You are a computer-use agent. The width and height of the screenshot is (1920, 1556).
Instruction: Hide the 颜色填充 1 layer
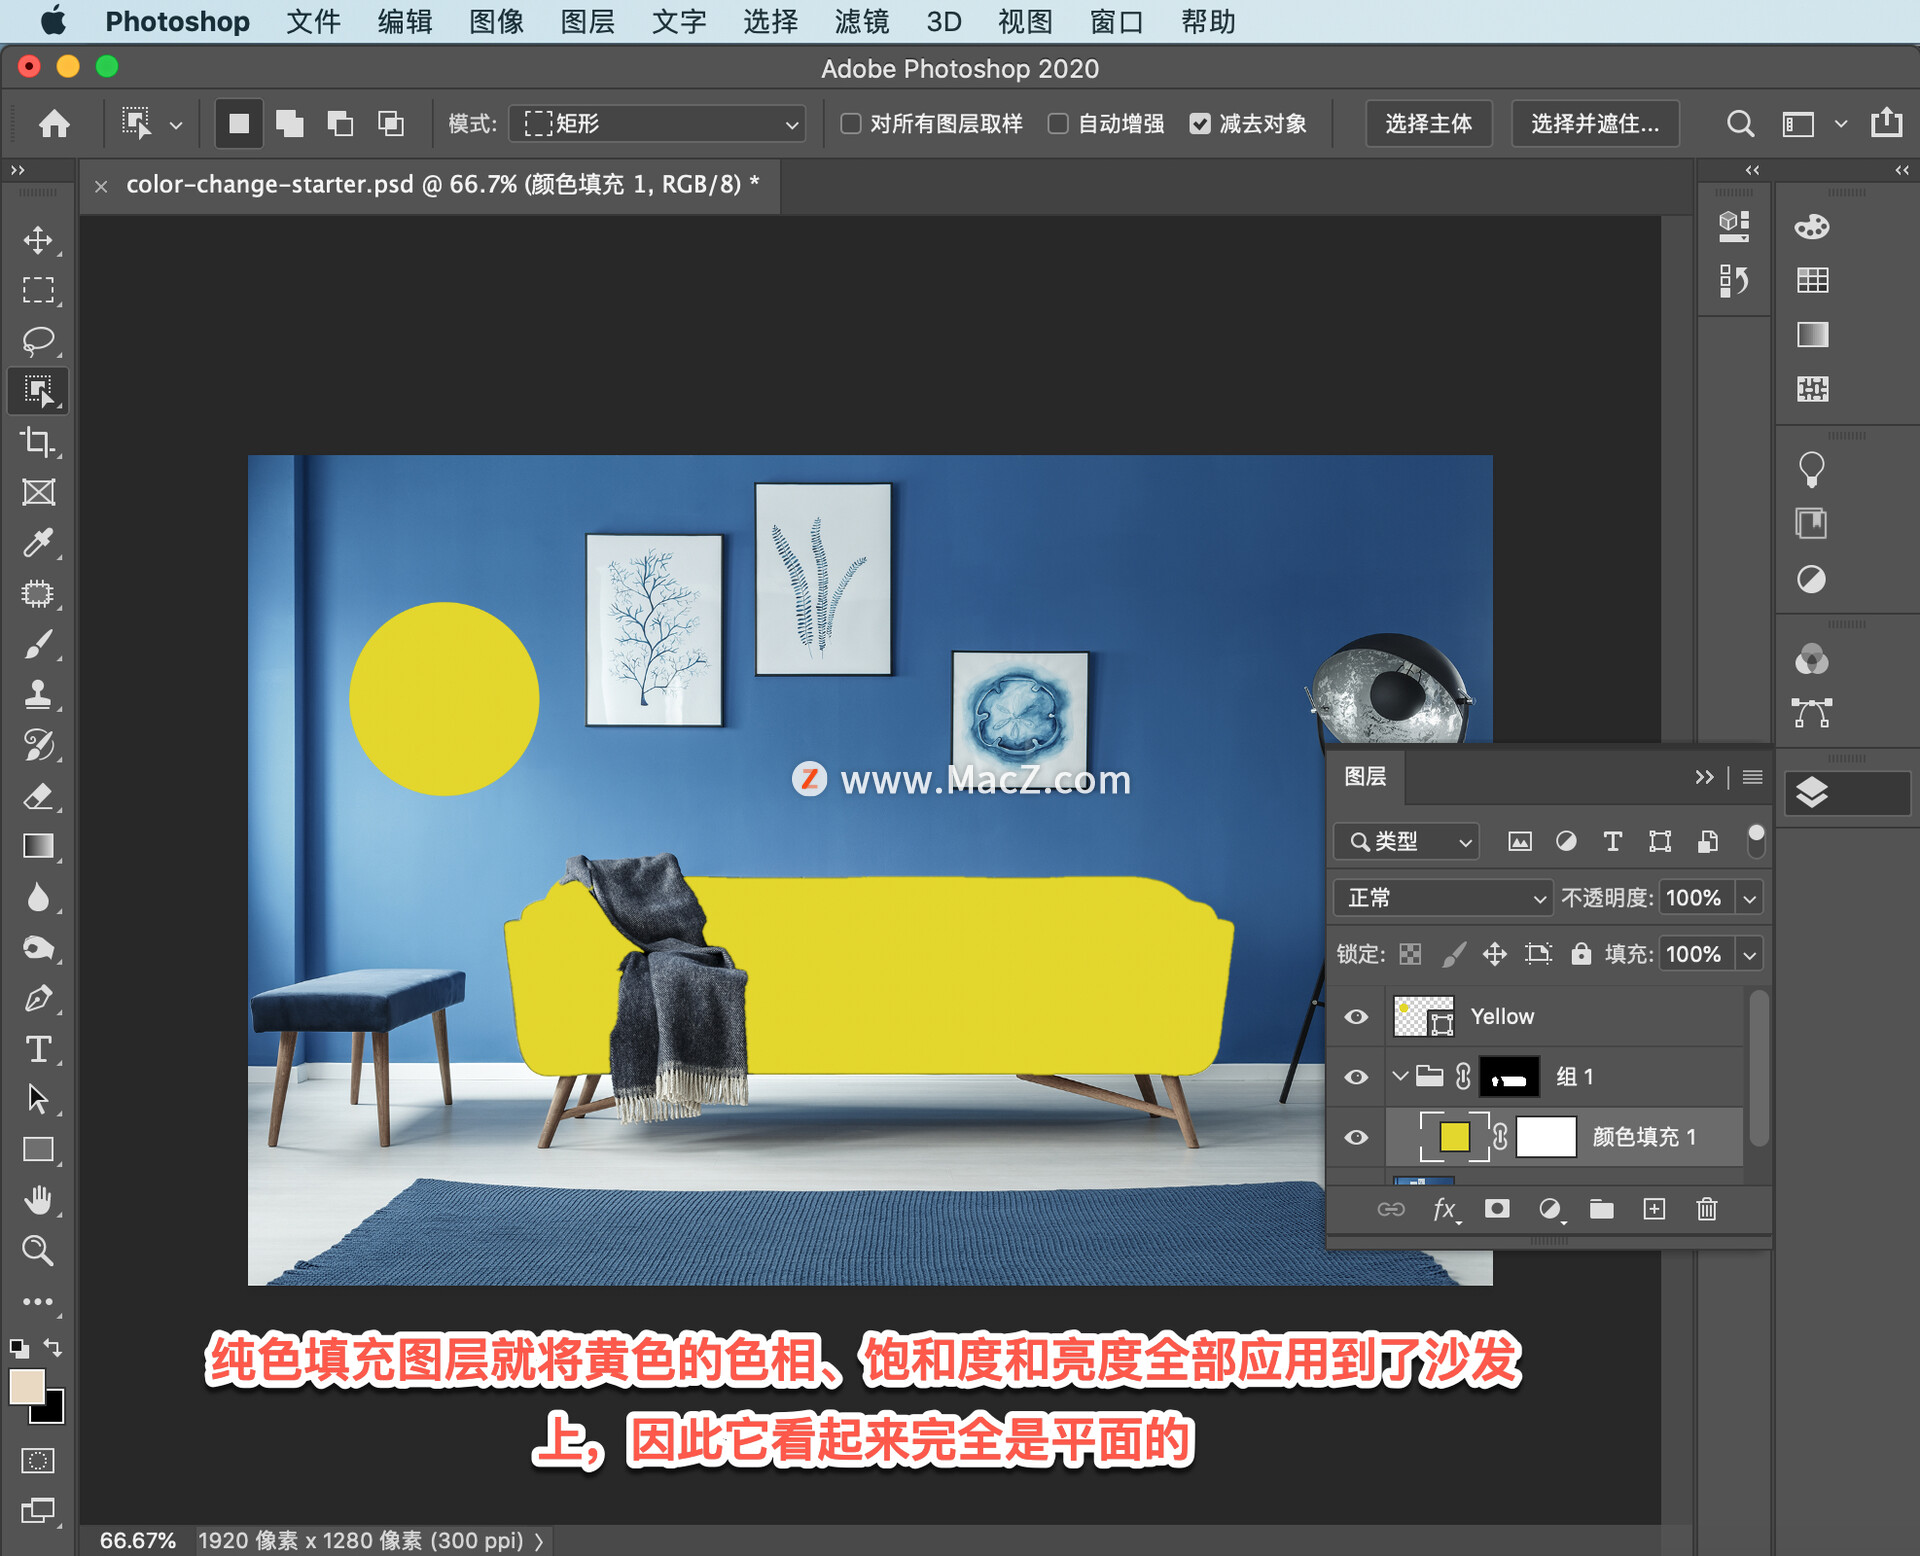(x=1356, y=1138)
